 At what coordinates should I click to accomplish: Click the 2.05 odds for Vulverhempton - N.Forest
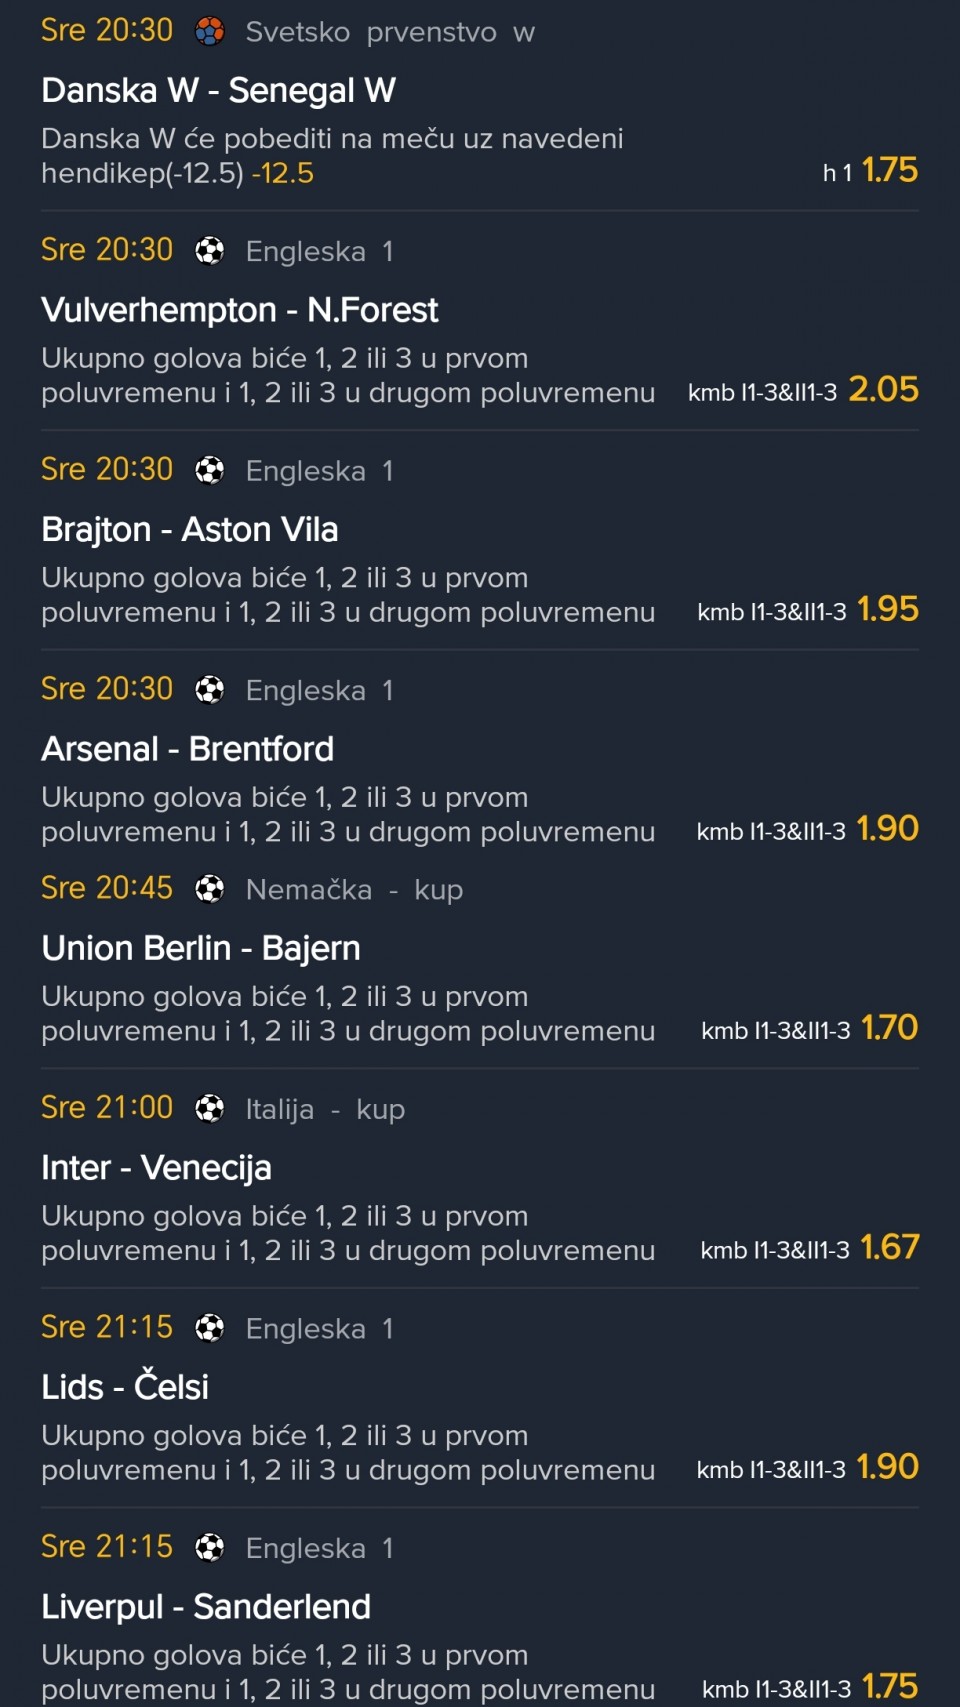883,390
